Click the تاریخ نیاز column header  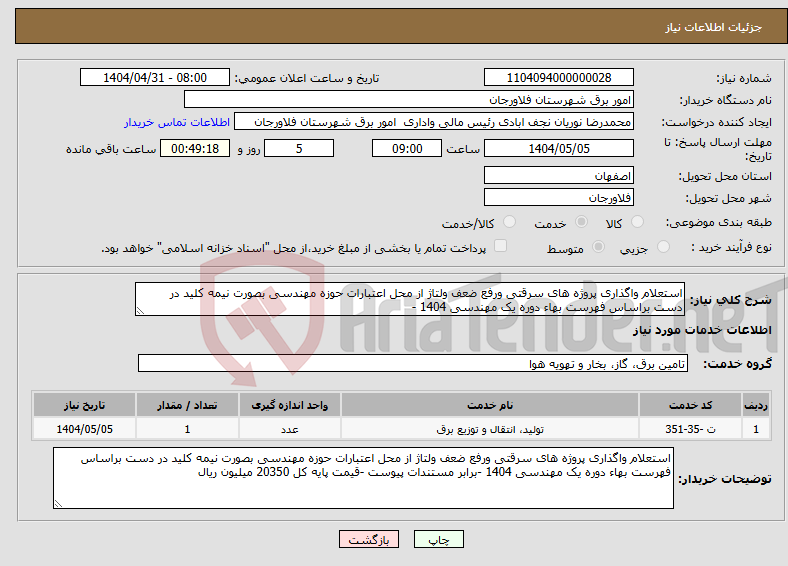point(84,405)
